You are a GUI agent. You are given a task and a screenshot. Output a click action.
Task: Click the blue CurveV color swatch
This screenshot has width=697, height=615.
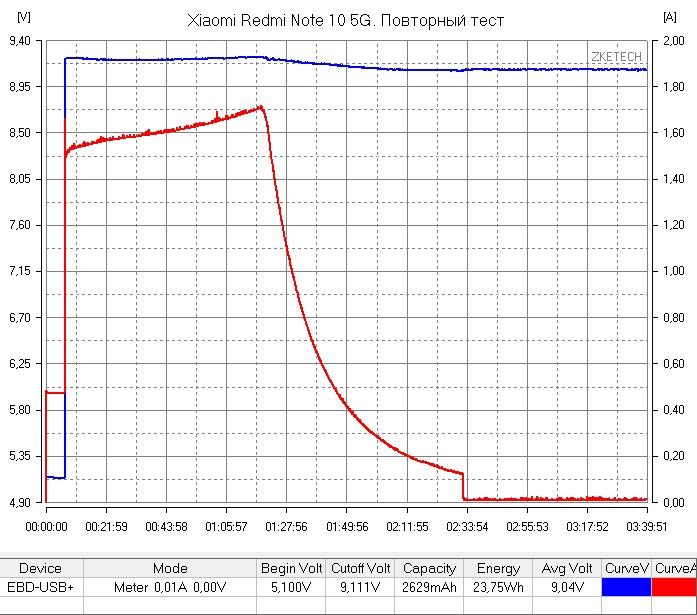coord(626,588)
